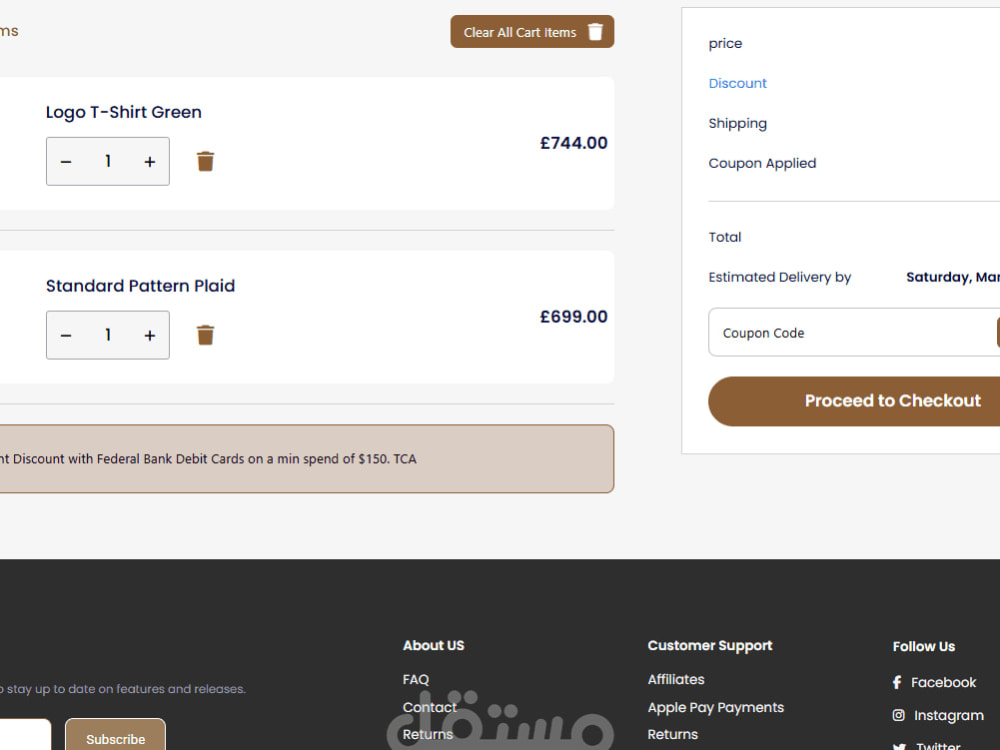Increase Standard Pattern Plaid quantity with plus

[x=149, y=335]
